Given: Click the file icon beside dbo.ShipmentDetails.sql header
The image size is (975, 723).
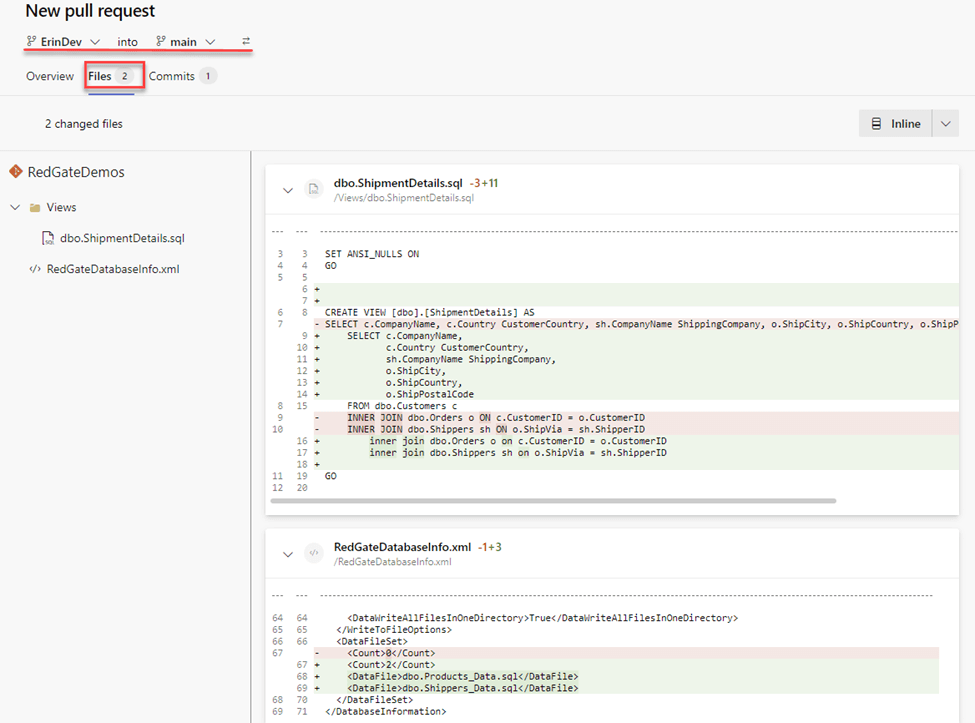Looking at the screenshot, I should [313, 189].
